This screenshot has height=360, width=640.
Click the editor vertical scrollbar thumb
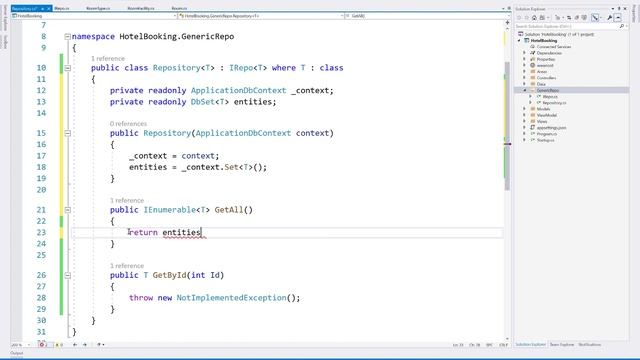click(507, 126)
